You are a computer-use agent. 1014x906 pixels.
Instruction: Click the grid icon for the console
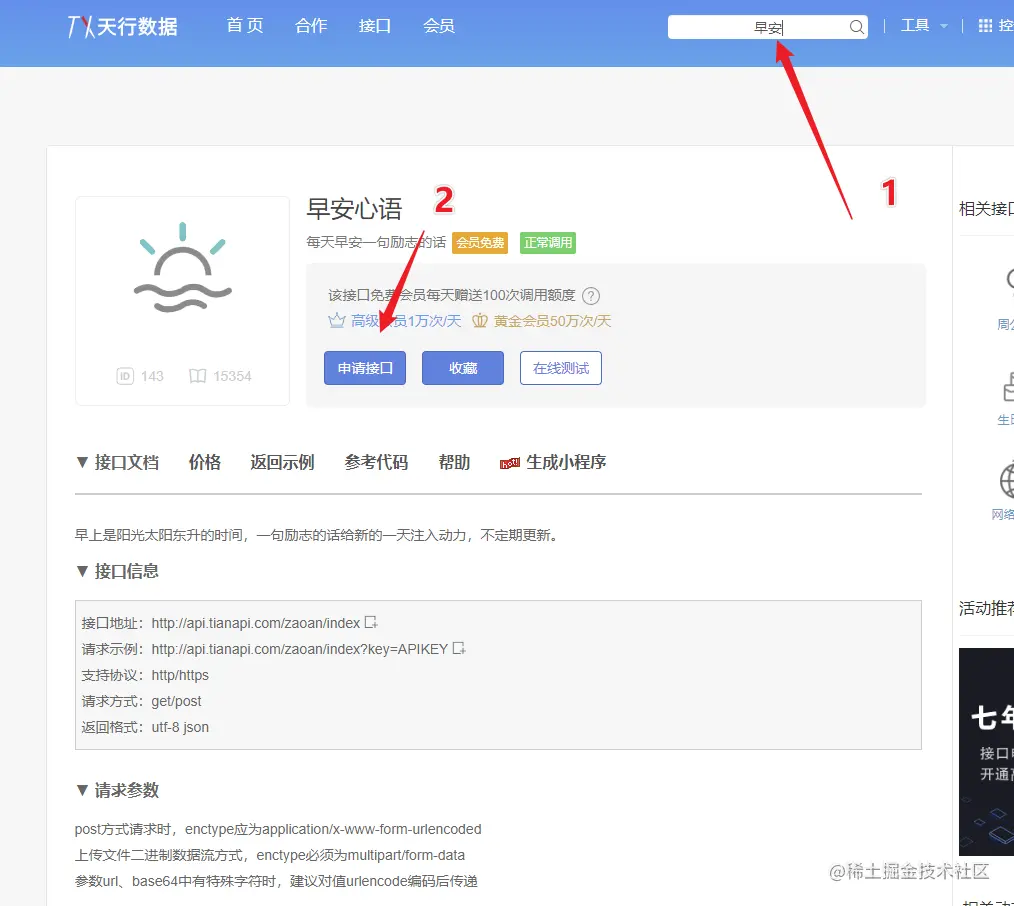click(x=985, y=26)
